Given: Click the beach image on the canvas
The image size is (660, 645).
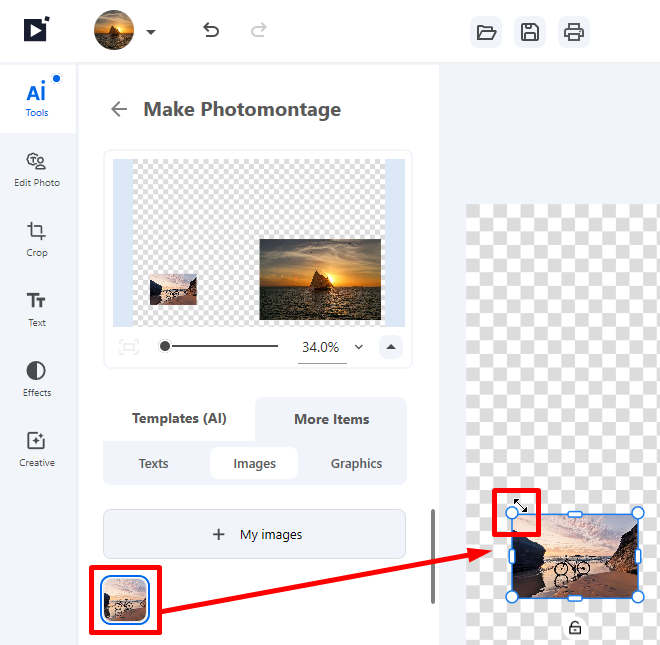Looking at the screenshot, I should point(575,556).
